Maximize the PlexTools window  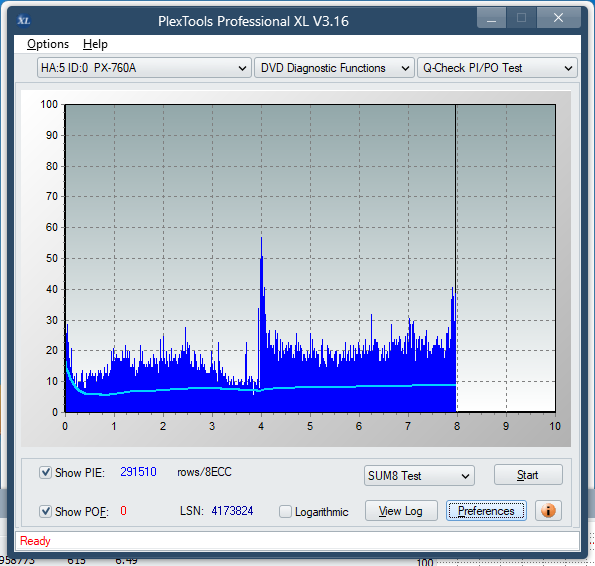pos(521,18)
